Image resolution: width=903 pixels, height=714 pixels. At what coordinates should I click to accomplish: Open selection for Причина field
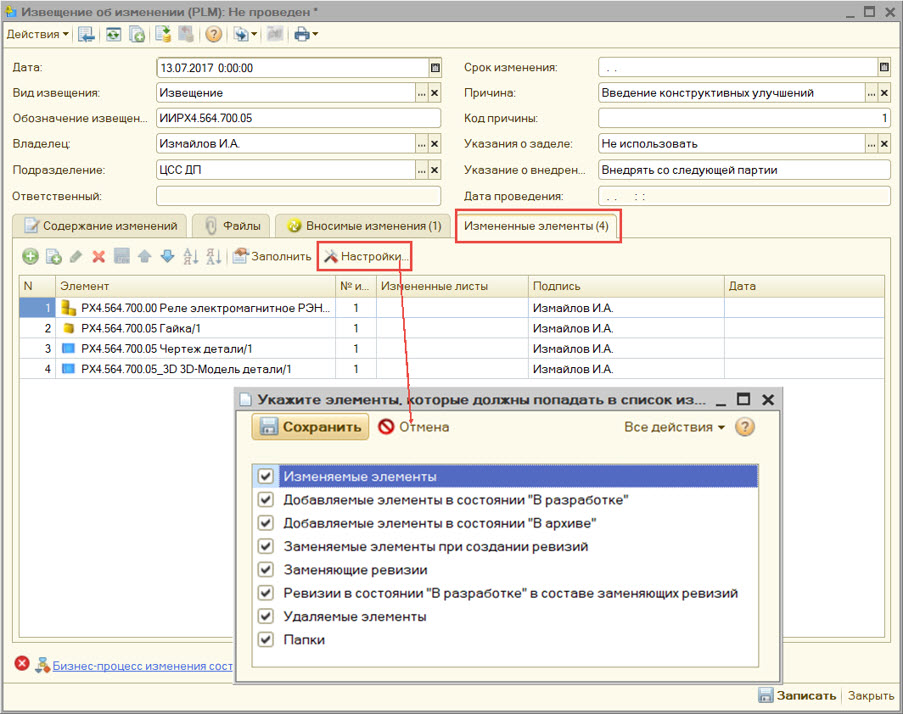pyautogui.click(x=871, y=93)
